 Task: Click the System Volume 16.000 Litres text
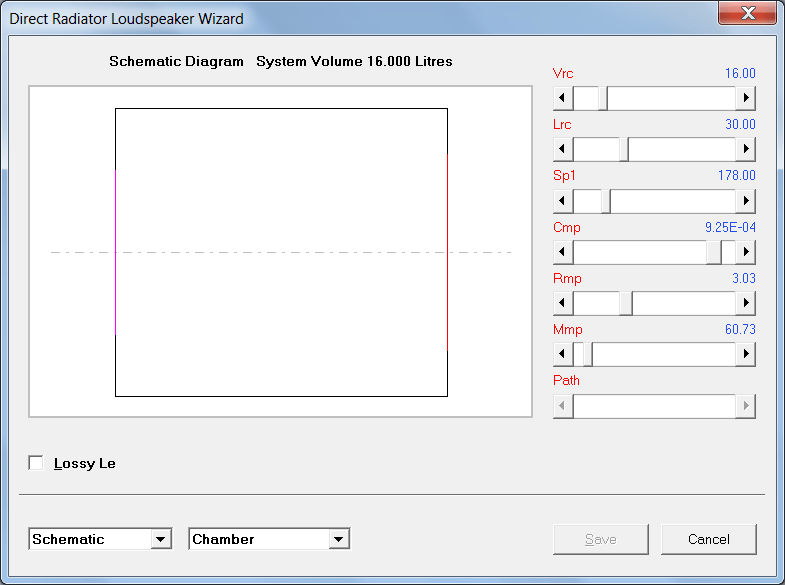[x=354, y=61]
